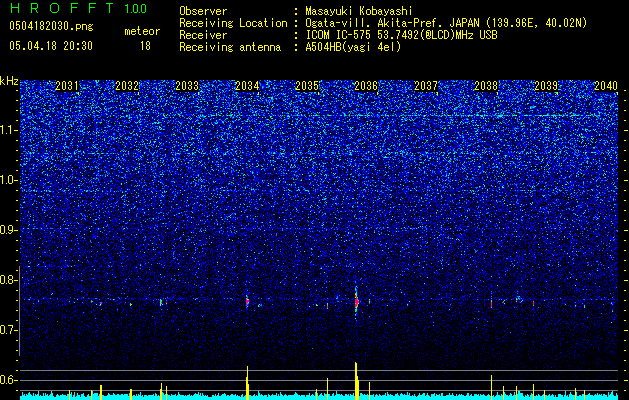Click antenna value A504HB(yagi 4el)
Image resolution: width=629 pixels, height=400 pixels.
(x=353, y=47)
